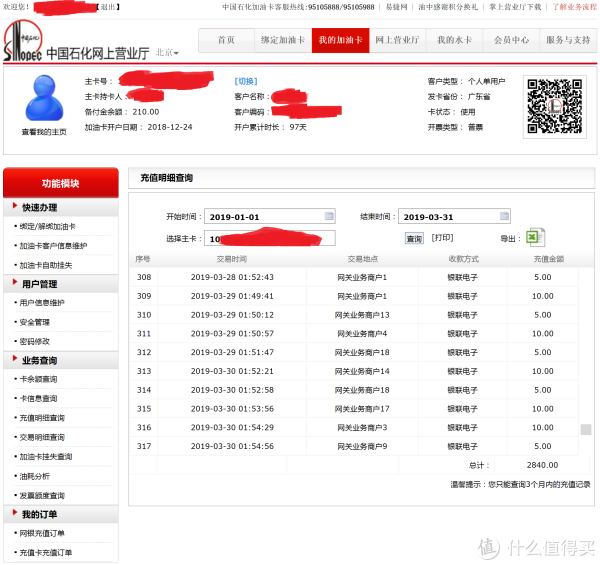Screen dimensions: 600x565
Task: Open the start date calendar picker icon
Action: click(x=329, y=216)
